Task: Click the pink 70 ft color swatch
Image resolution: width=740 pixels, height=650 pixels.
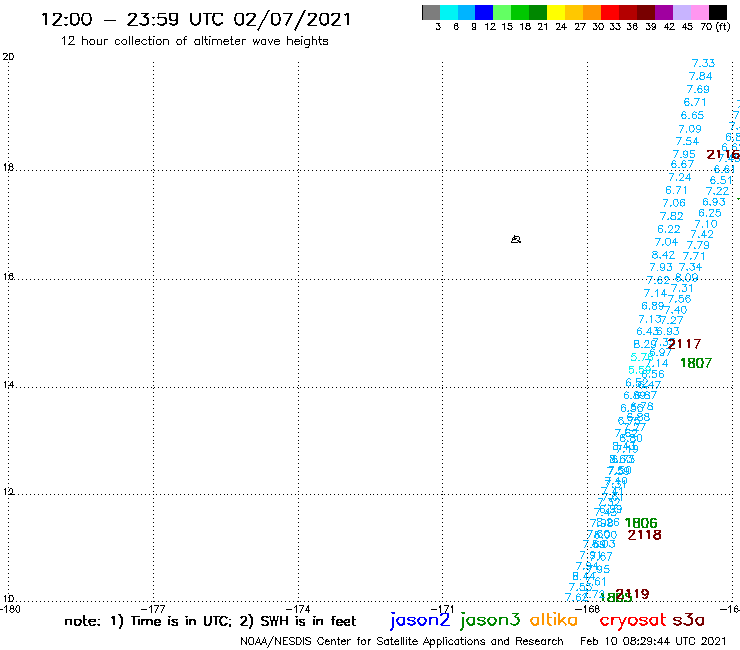Action: point(698,12)
